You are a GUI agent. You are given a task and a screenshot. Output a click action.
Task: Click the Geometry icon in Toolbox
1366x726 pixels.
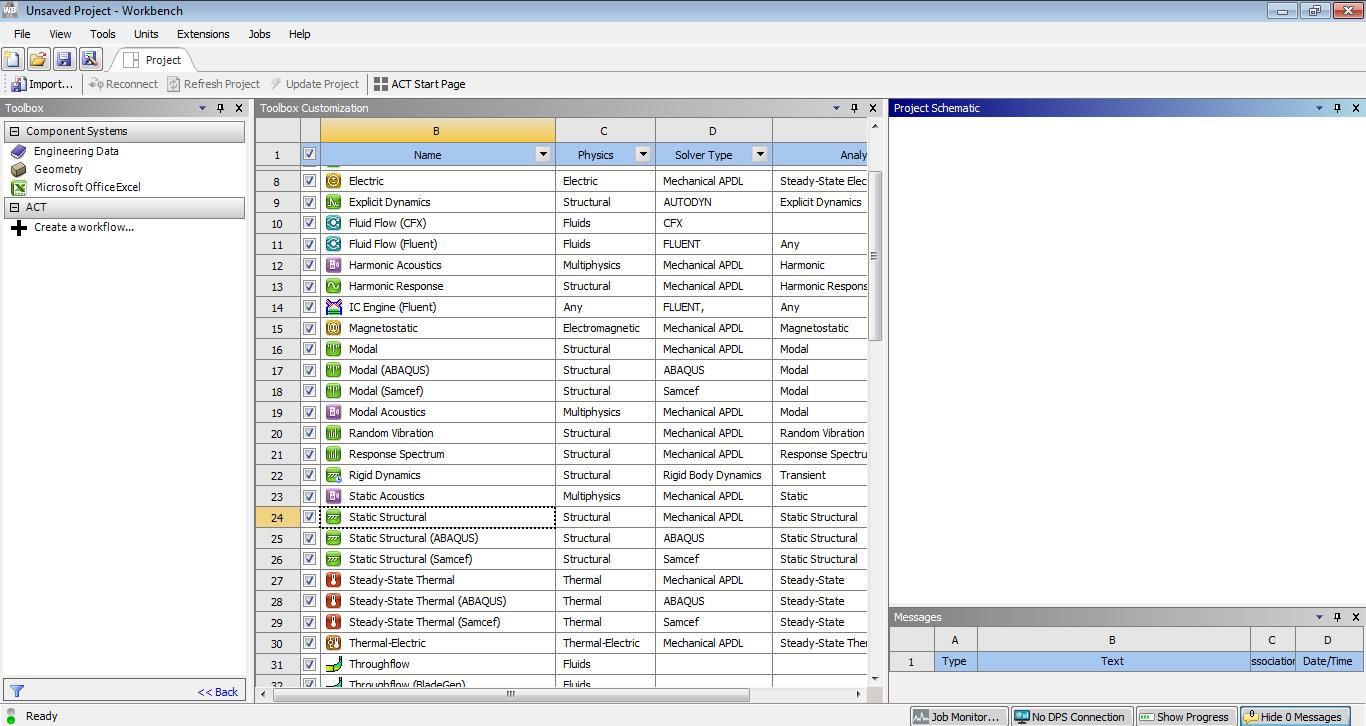tap(18, 169)
